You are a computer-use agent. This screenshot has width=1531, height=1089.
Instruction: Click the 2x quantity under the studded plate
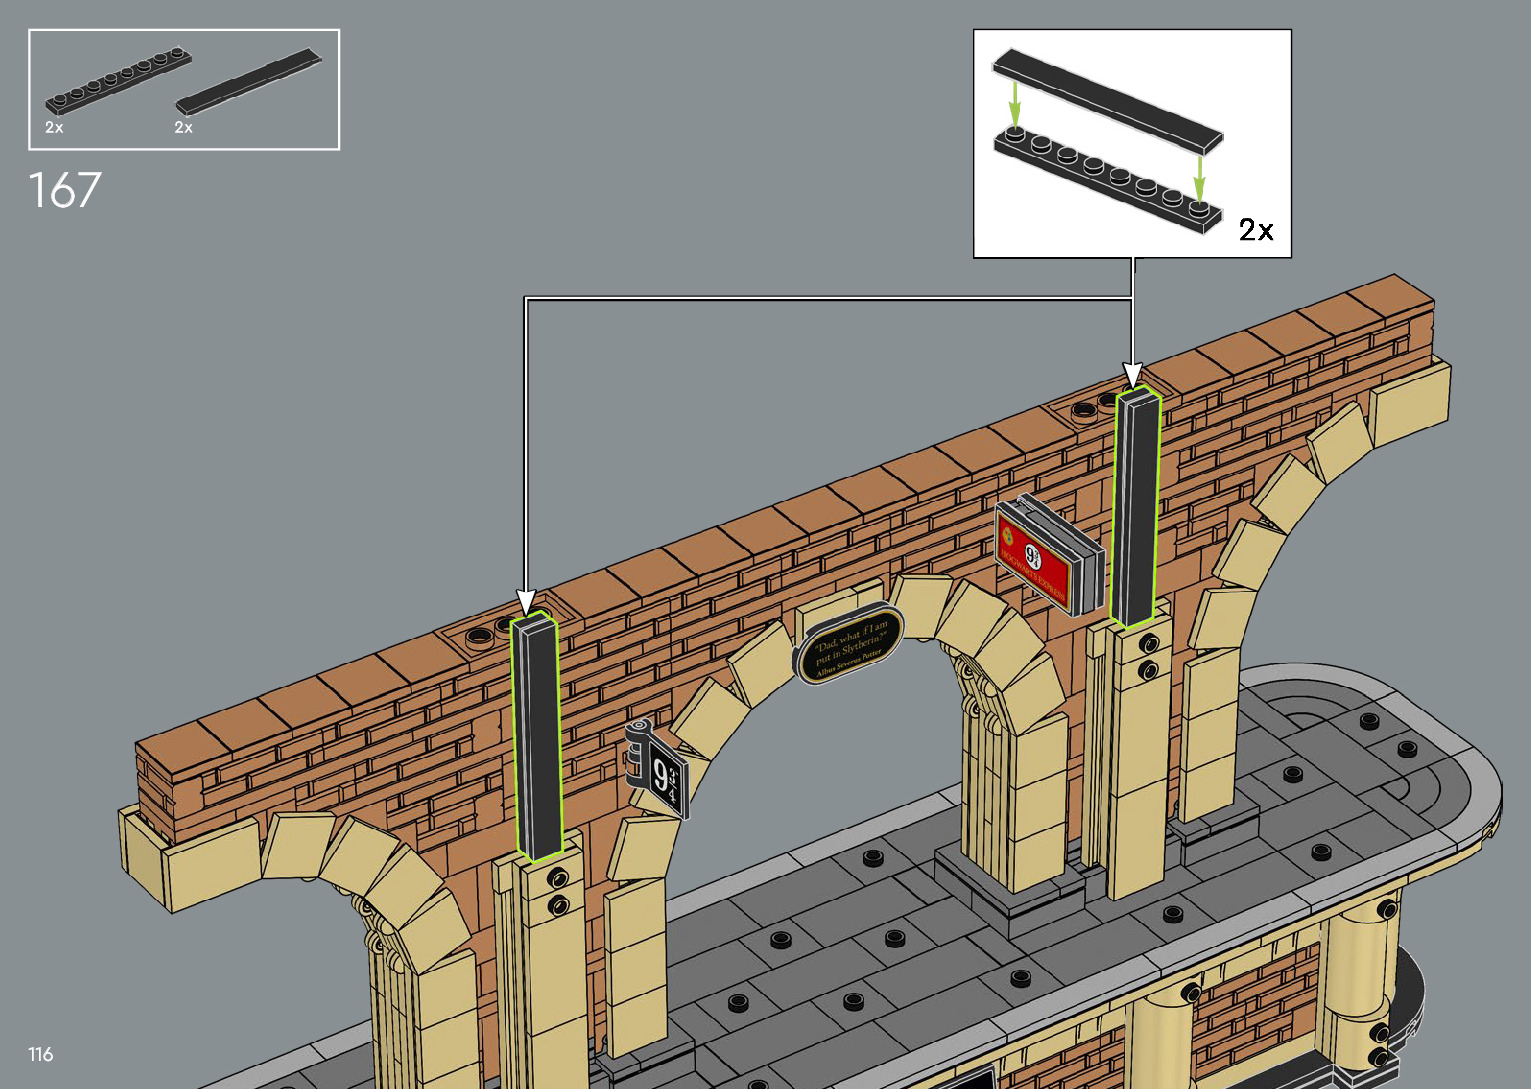[54, 128]
